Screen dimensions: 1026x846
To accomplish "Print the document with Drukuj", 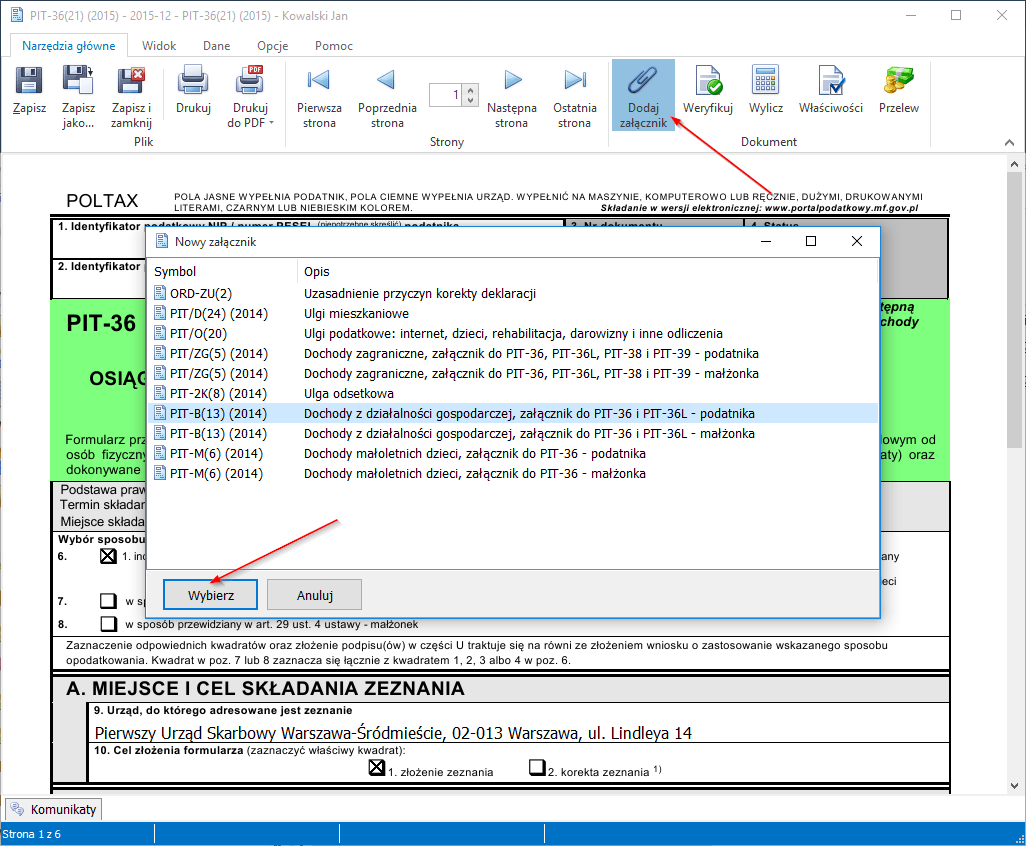I will click(x=193, y=91).
